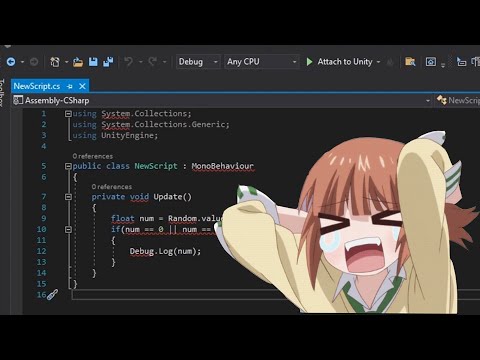Click the Redo arrow icon
The image size is (480, 360).
[x=153, y=62]
